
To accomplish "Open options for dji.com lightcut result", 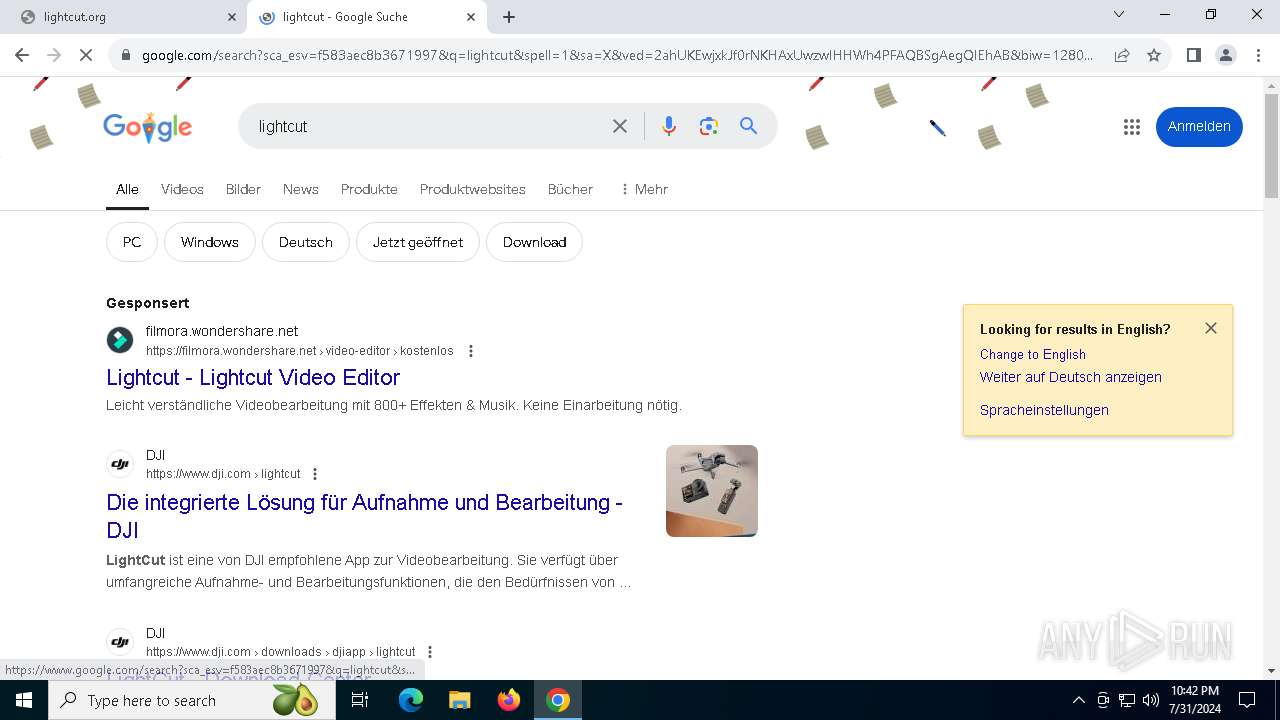I will coord(315,474).
